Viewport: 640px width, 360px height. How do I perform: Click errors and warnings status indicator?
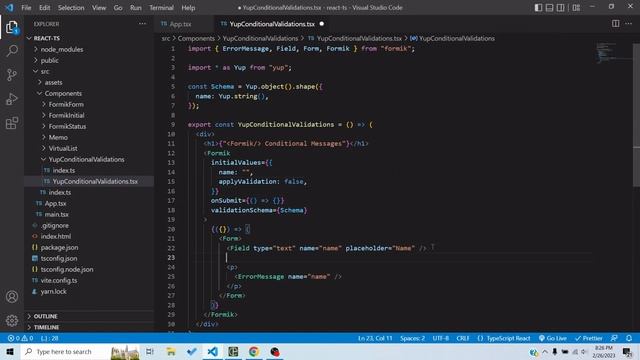(x=20, y=338)
